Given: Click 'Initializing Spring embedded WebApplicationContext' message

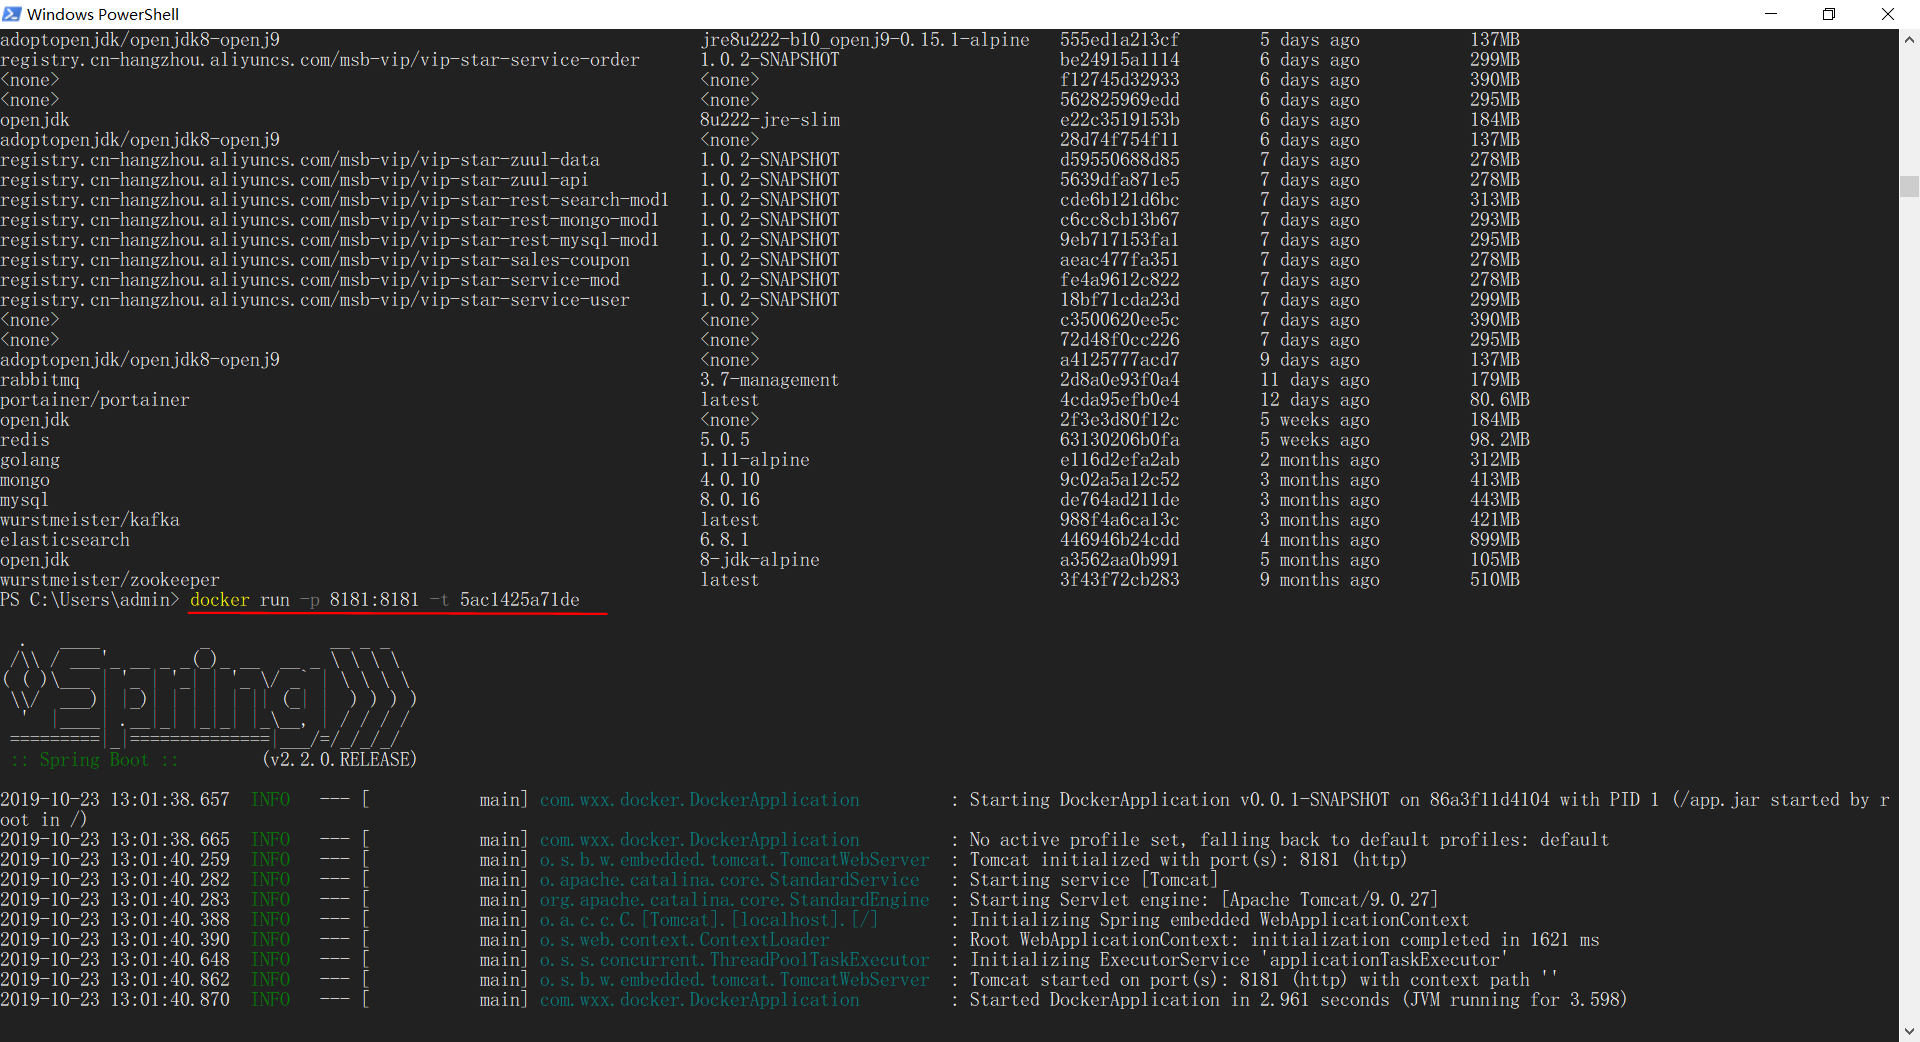Looking at the screenshot, I should point(1220,920).
